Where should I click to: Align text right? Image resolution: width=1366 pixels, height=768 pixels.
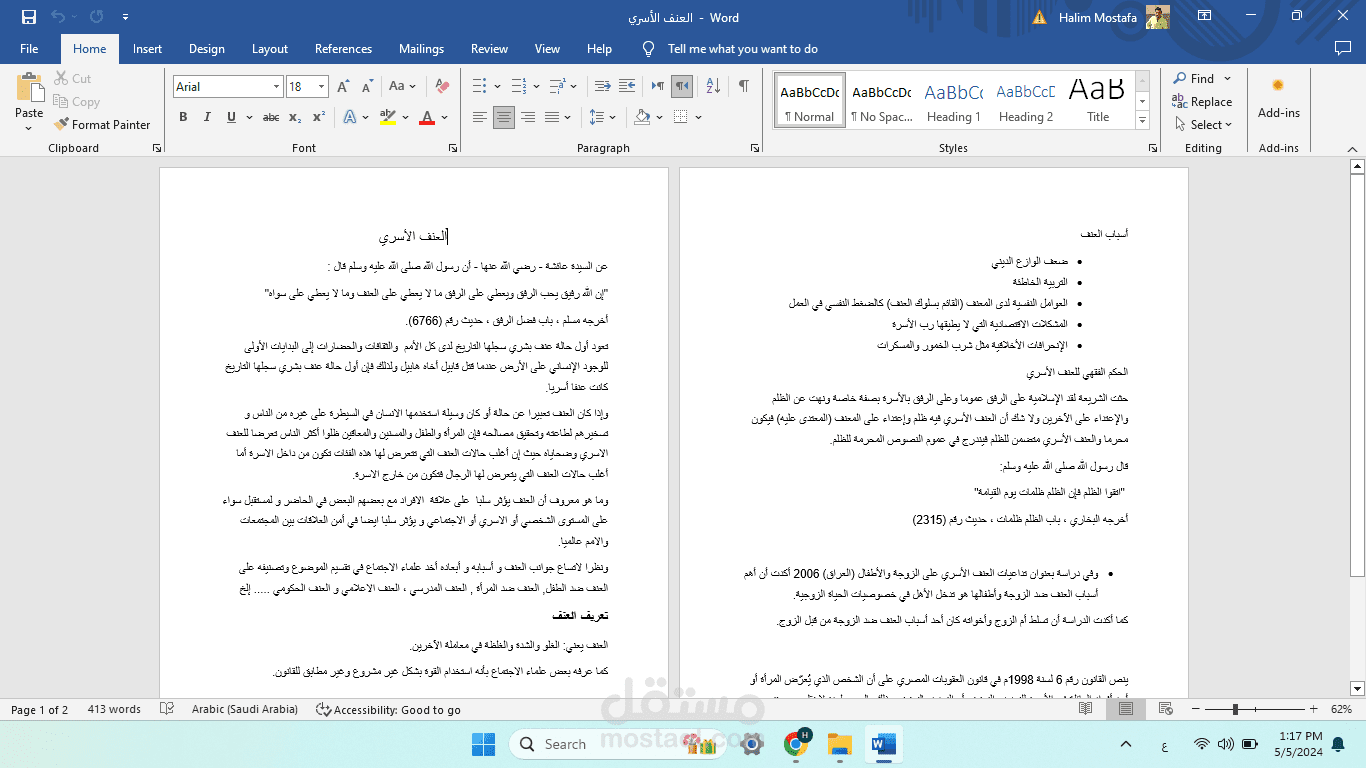pos(528,117)
